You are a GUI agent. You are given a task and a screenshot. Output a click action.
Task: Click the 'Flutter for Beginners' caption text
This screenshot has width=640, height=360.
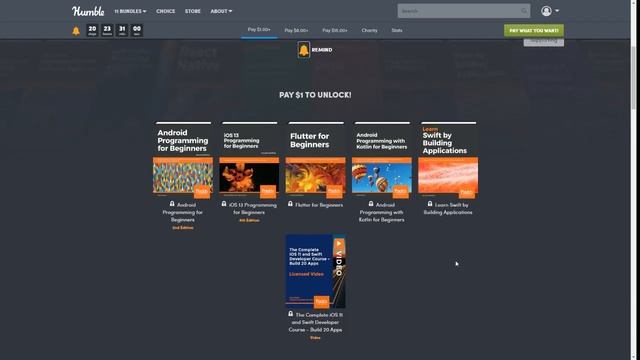pos(319,205)
